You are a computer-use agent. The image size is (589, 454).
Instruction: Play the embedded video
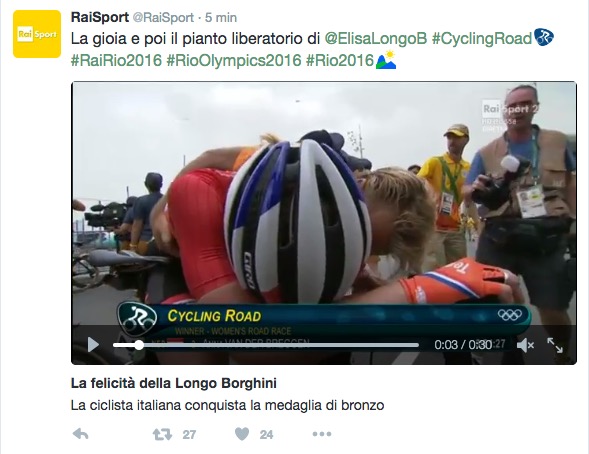click(x=93, y=344)
